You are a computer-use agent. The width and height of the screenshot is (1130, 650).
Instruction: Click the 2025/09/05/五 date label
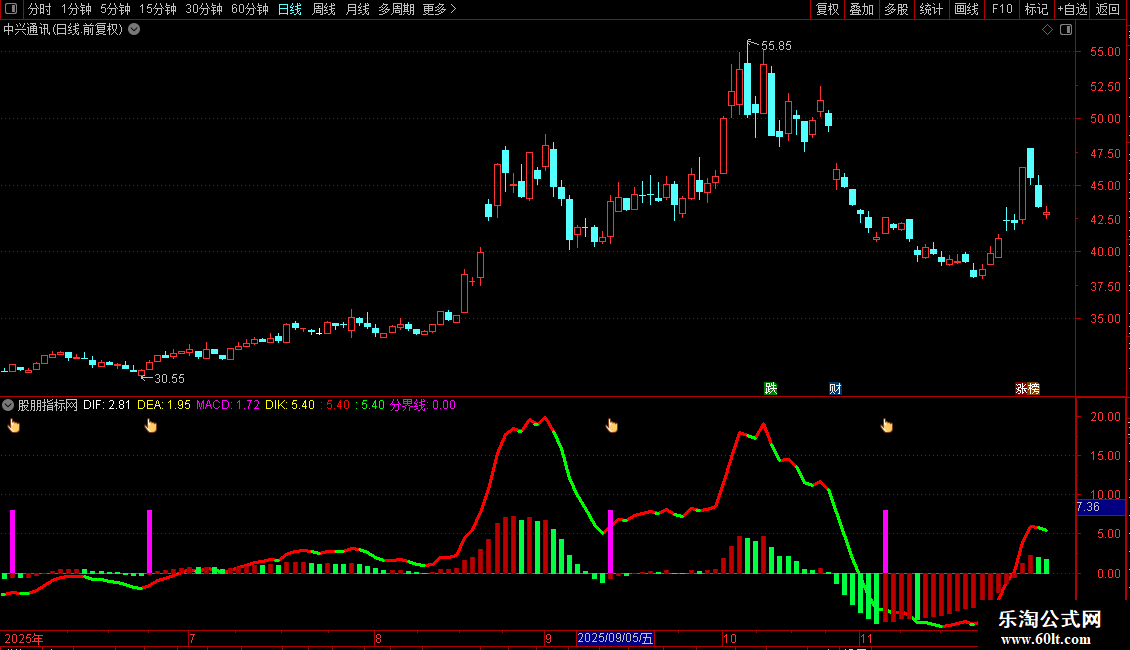click(x=615, y=638)
